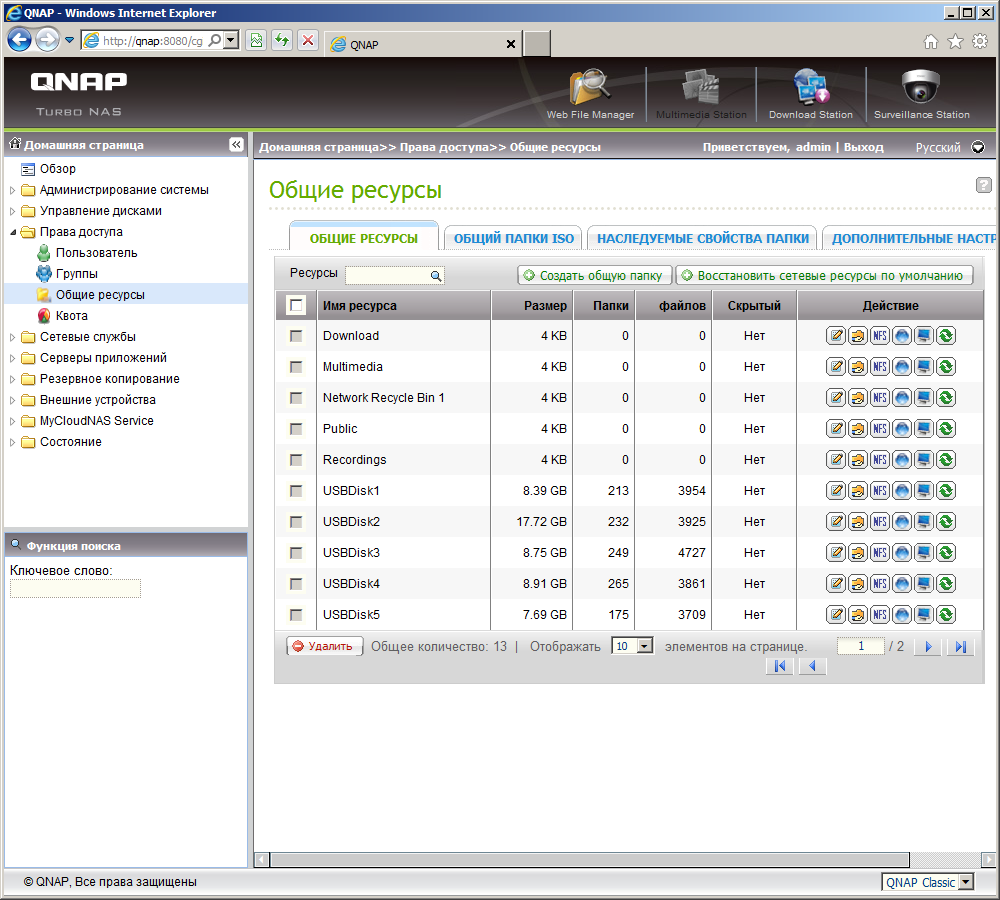
Task: Click Права доступа breadcrumb link
Action: [x=444, y=147]
